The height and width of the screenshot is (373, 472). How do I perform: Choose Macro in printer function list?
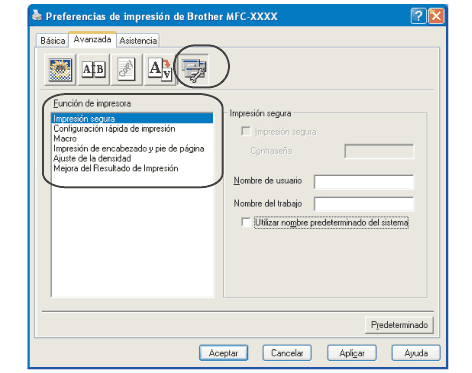pos(132,138)
